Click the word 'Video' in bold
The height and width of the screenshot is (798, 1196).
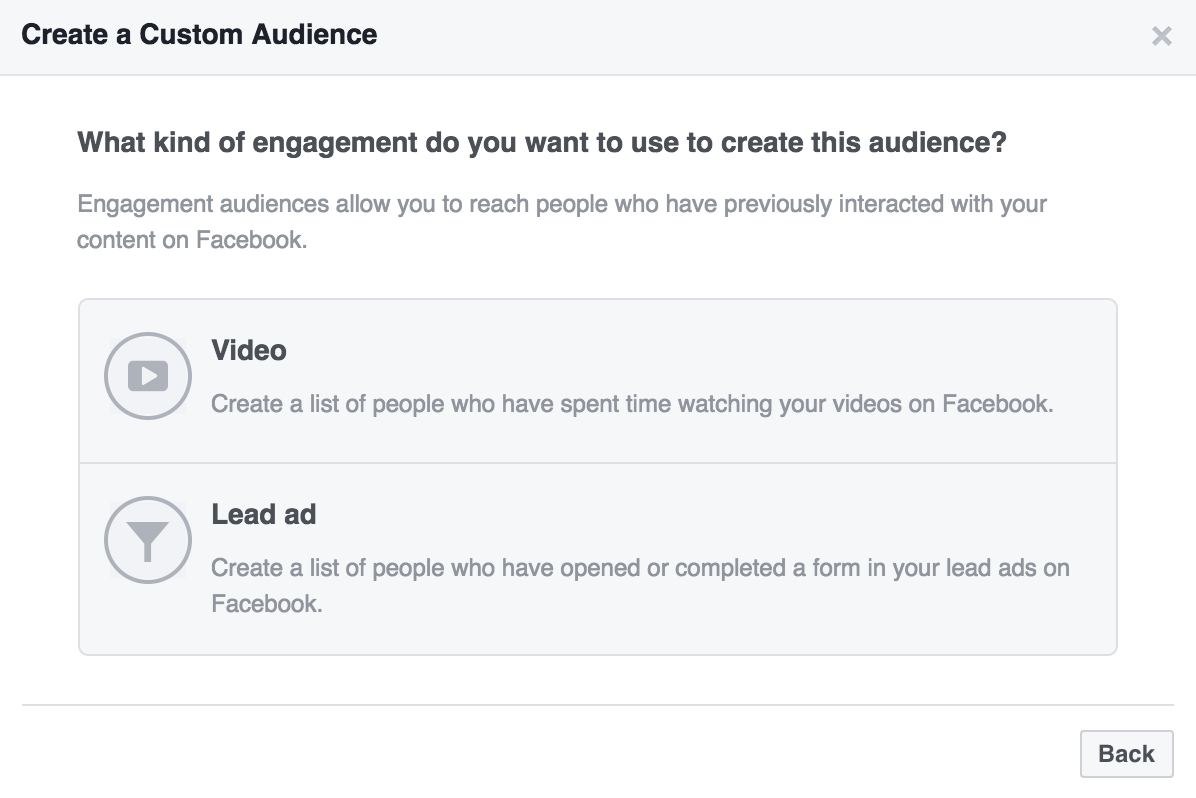tap(249, 351)
